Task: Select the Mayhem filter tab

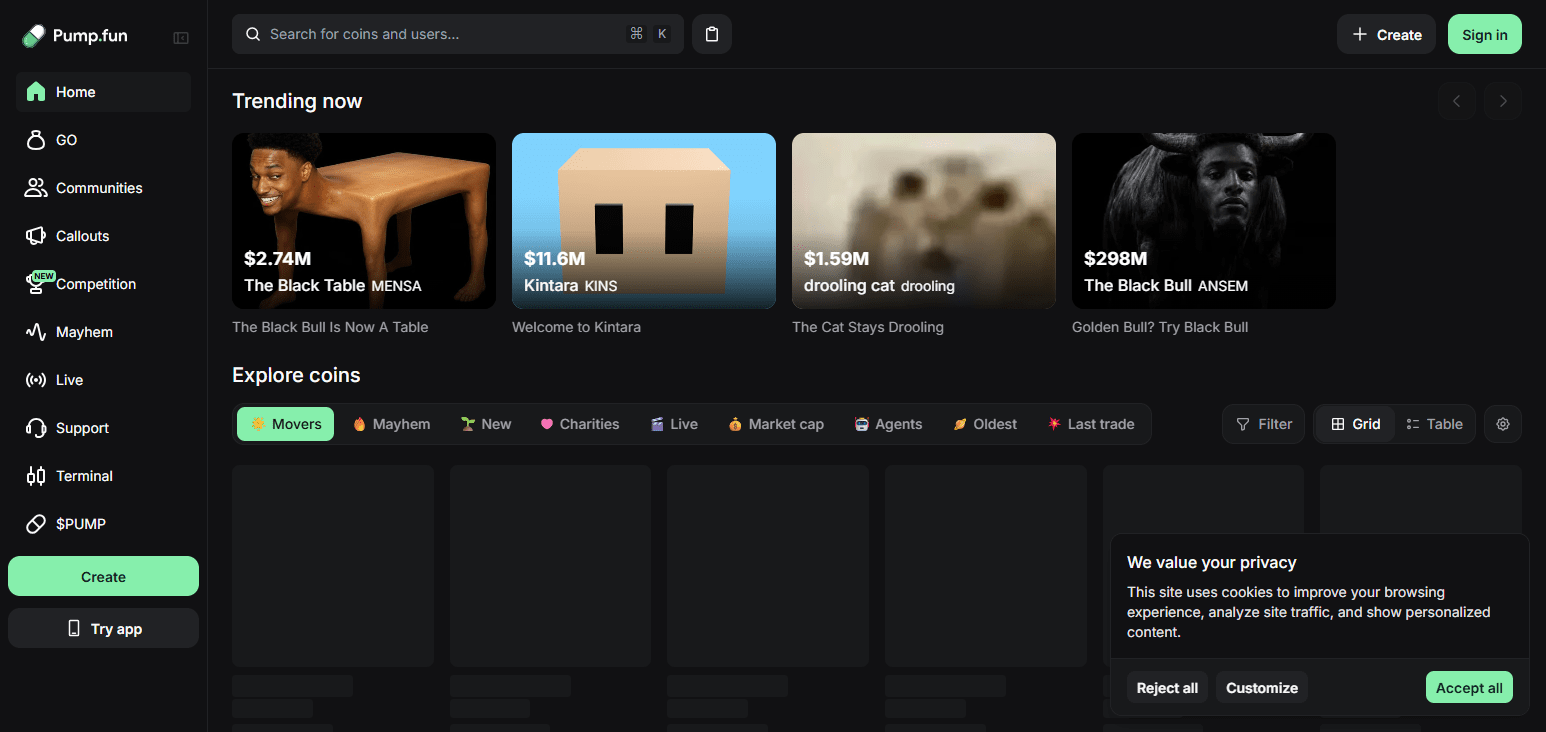Action: pos(391,424)
